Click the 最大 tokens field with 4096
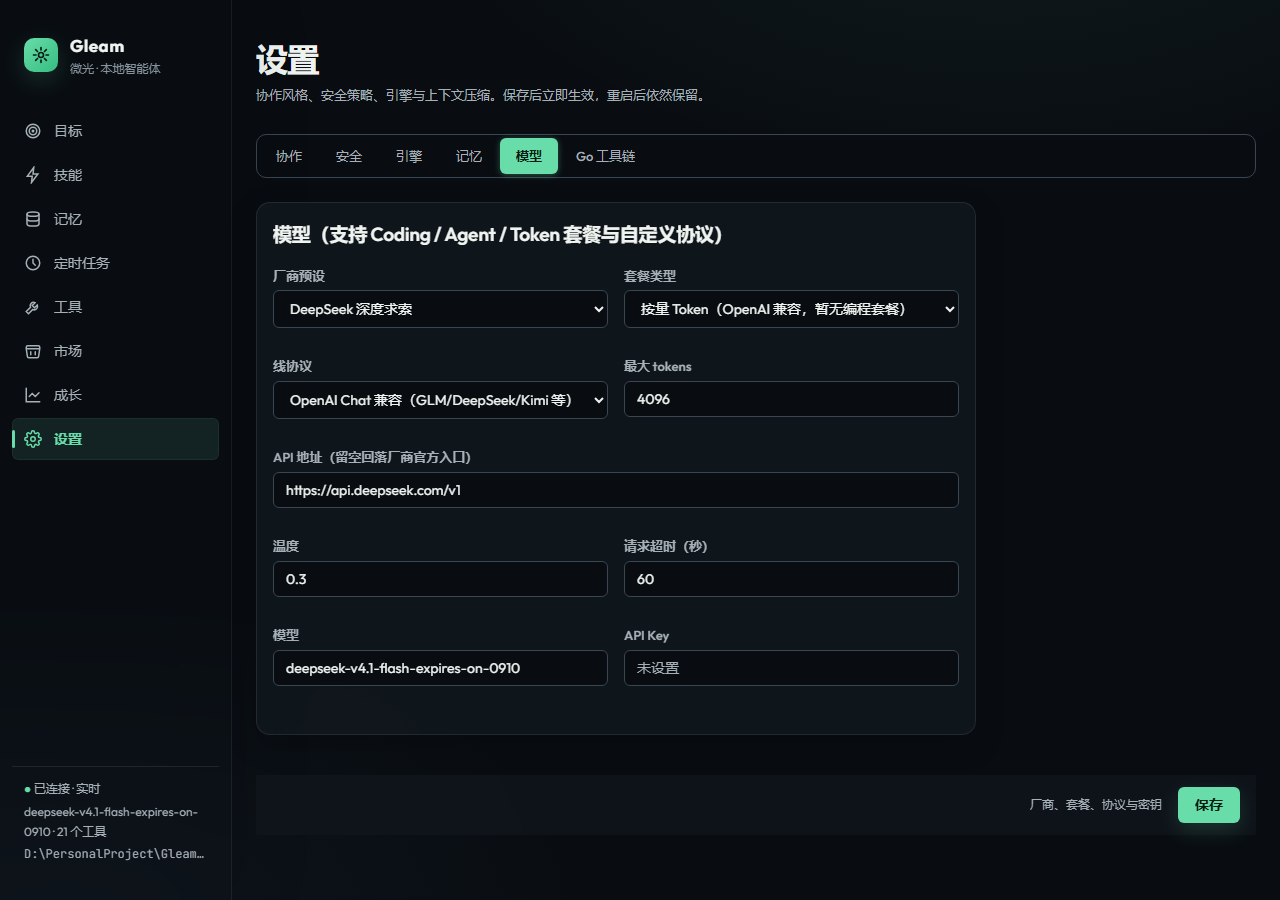 pyautogui.click(x=791, y=399)
